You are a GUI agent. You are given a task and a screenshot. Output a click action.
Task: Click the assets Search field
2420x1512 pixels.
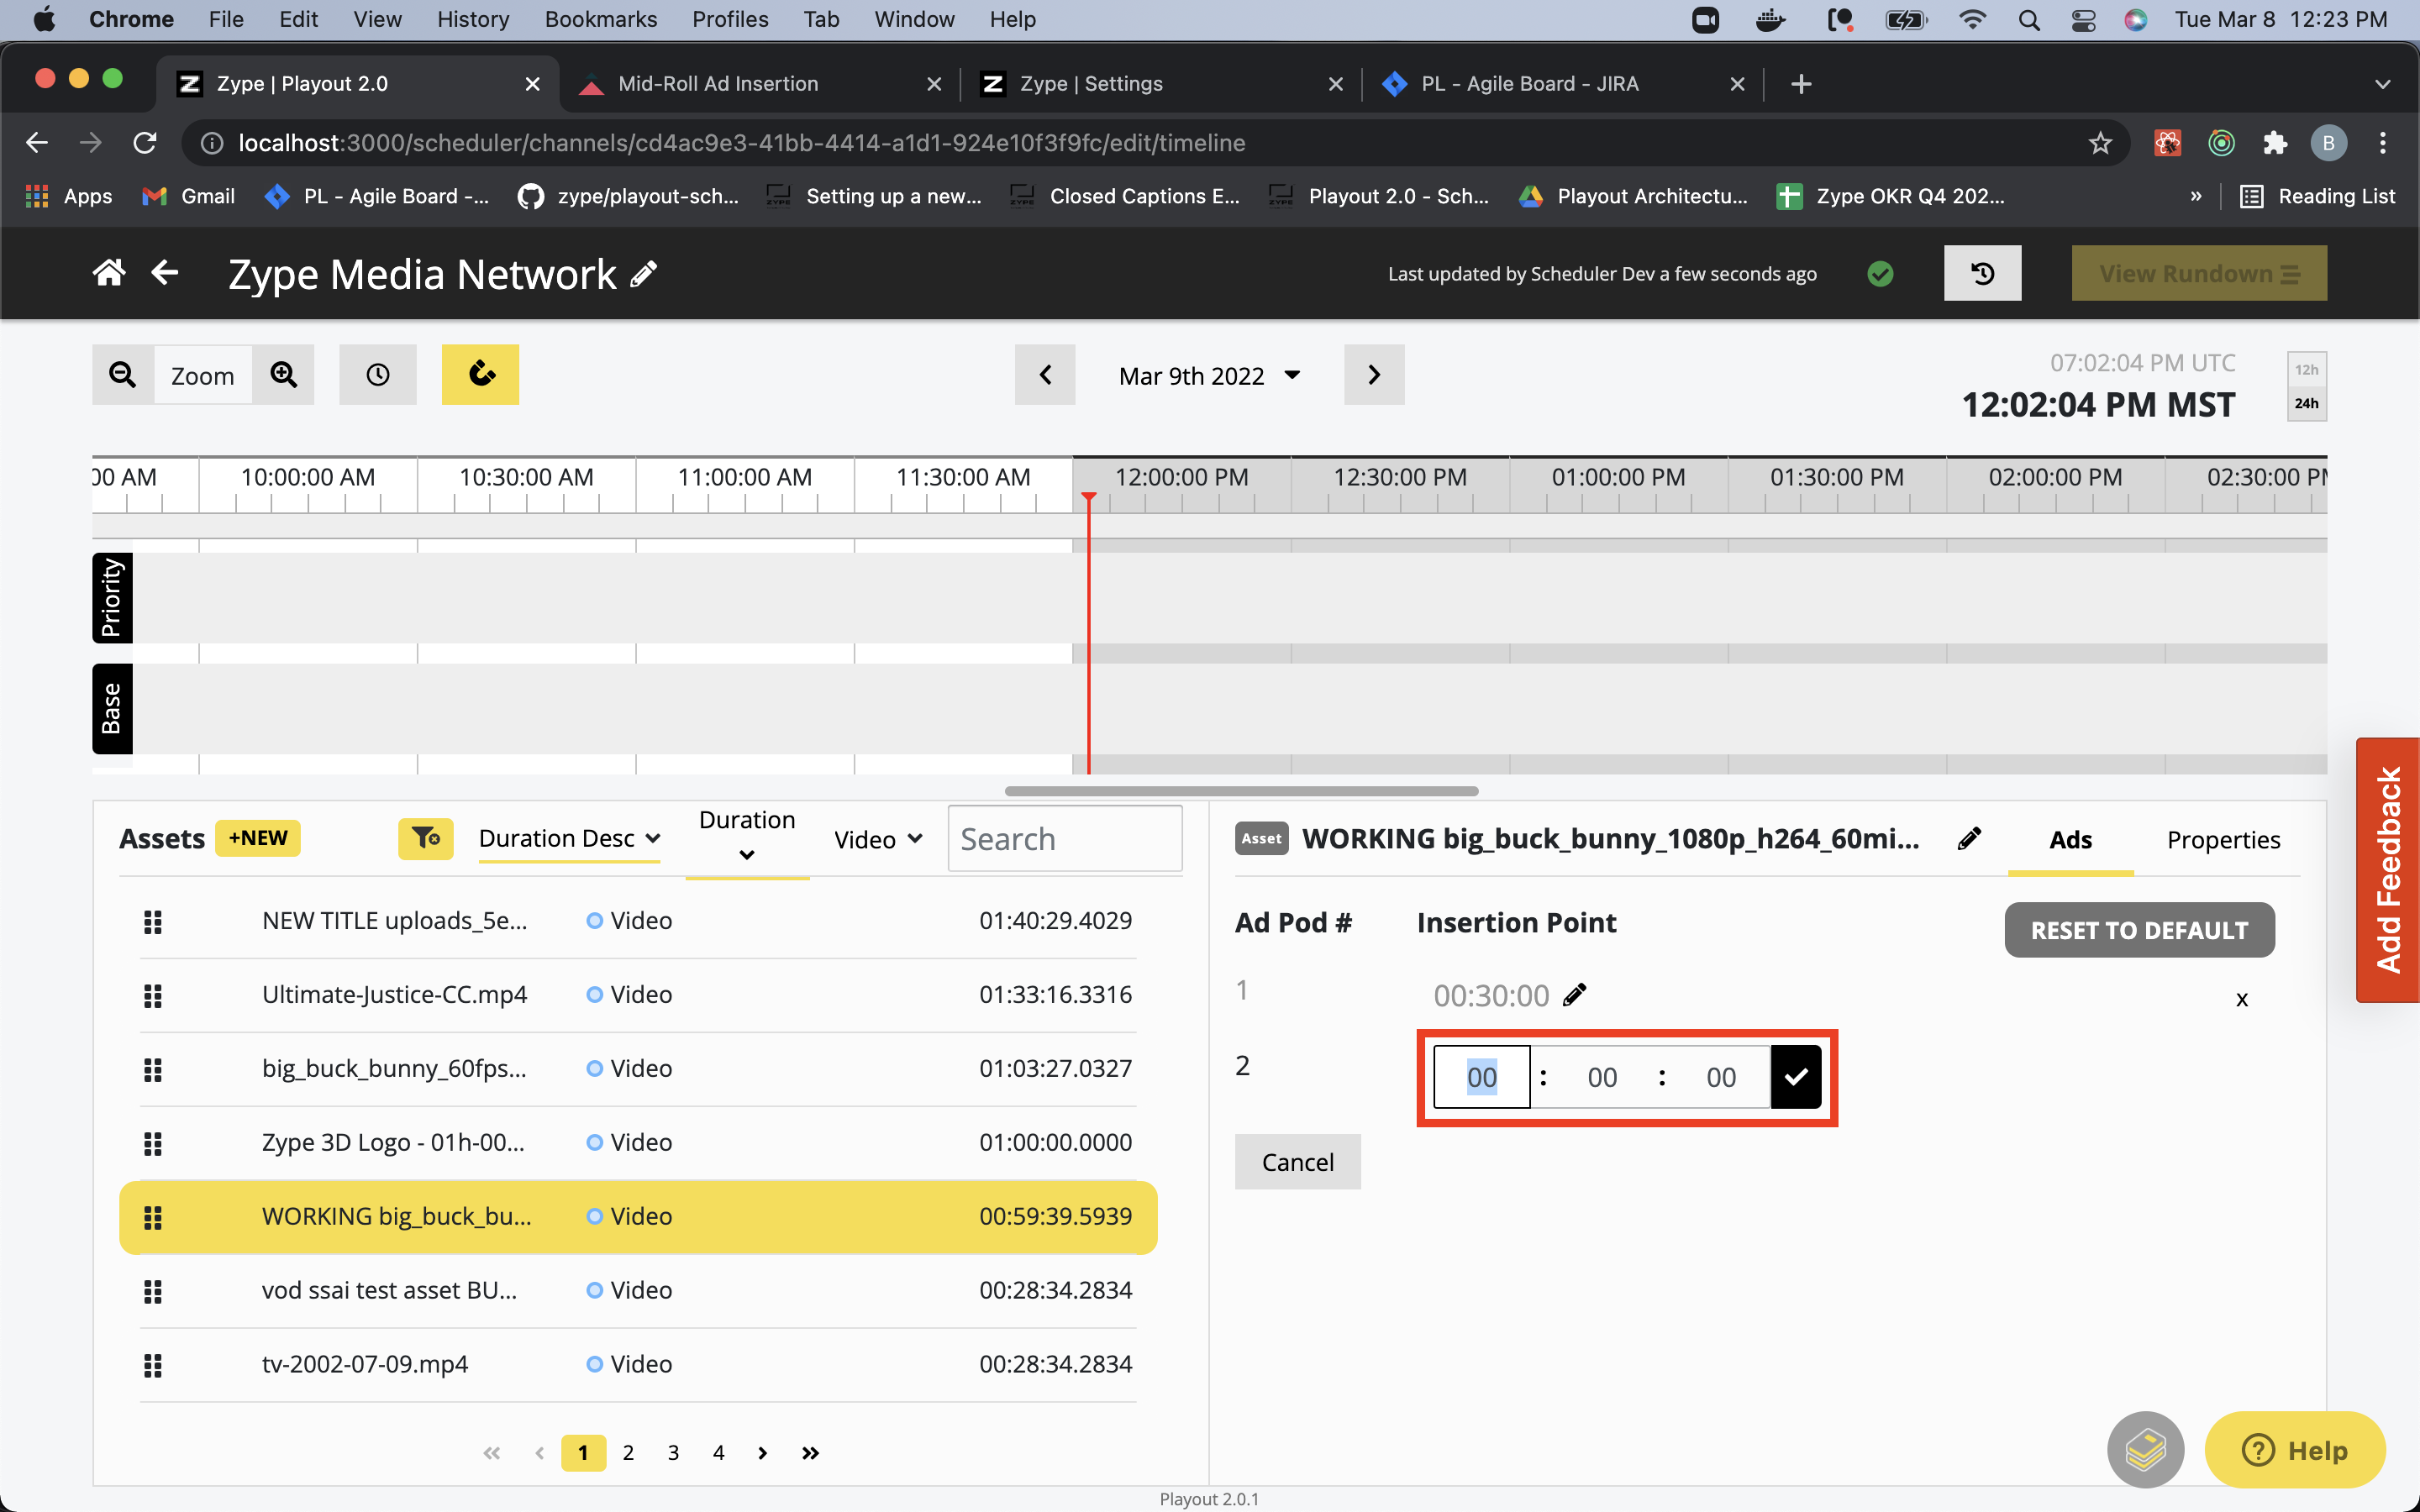1065,839
